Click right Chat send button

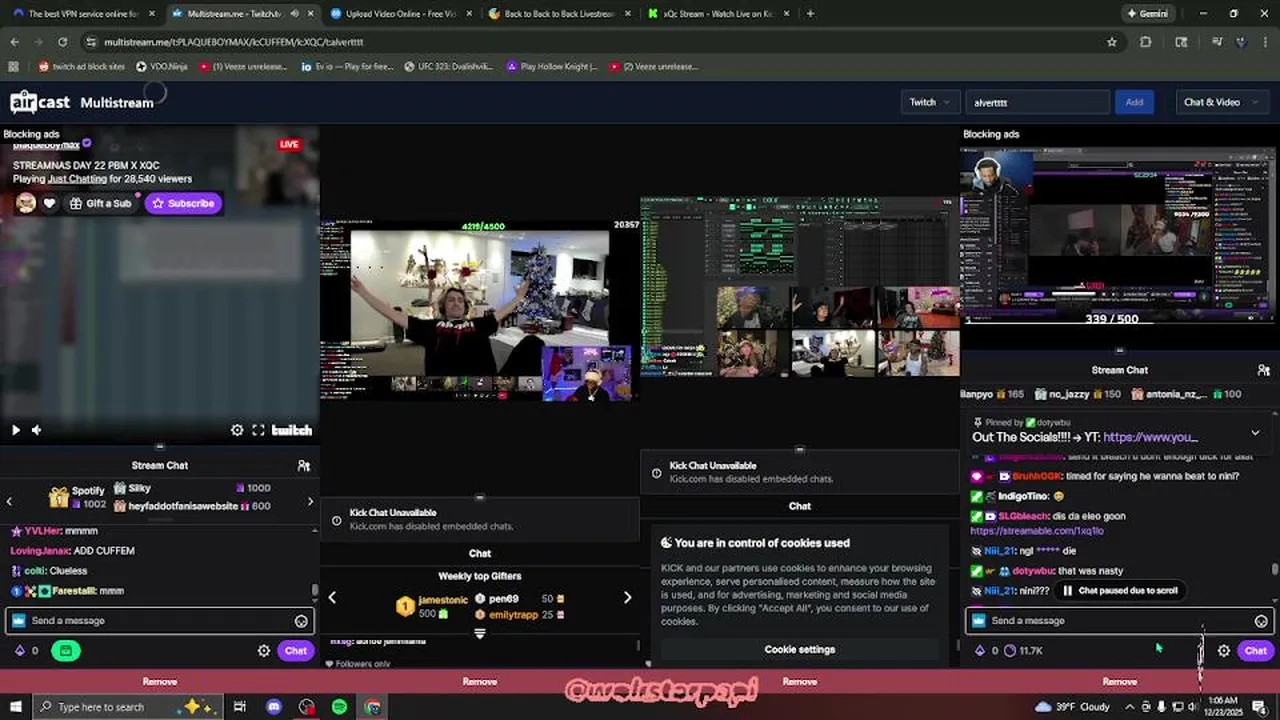1256,650
